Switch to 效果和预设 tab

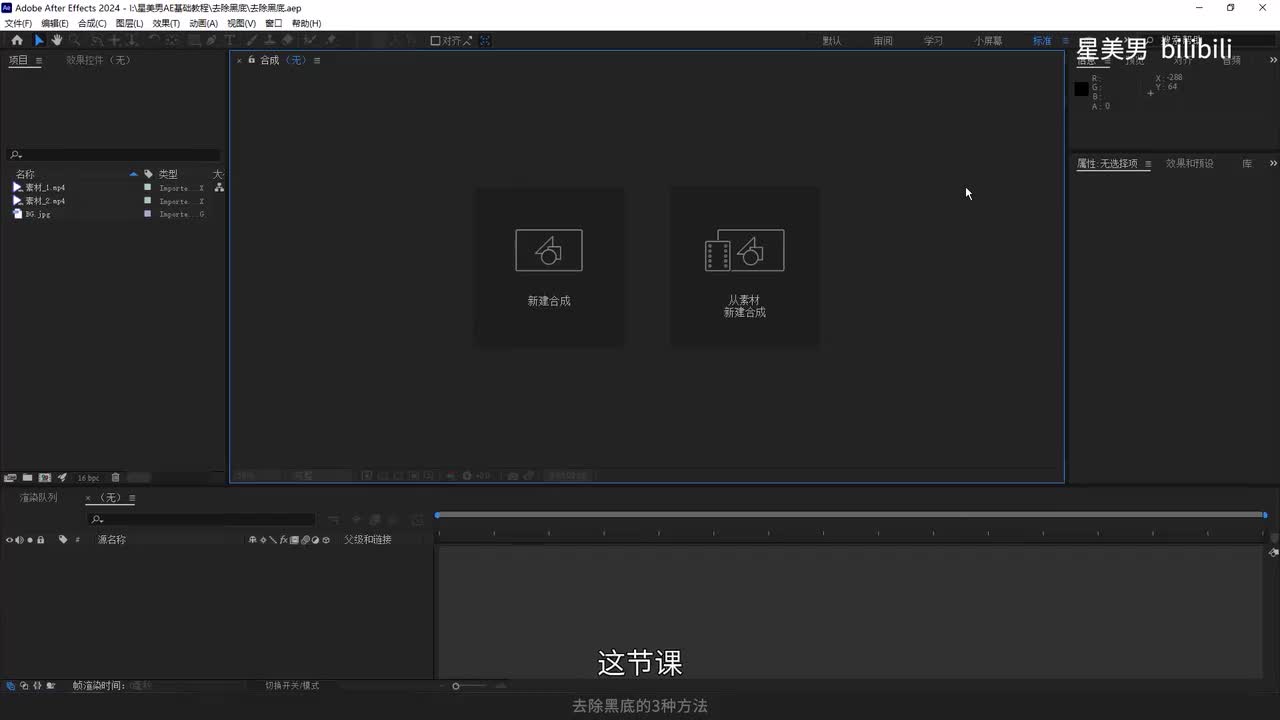(x=1190, y=164)
